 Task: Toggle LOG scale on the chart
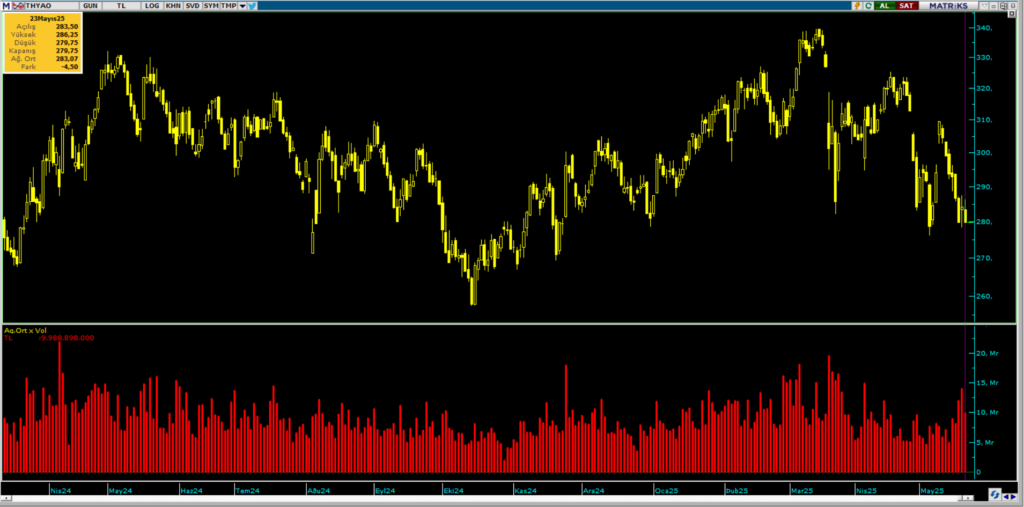pyautogui.click(x=151, y=6)
